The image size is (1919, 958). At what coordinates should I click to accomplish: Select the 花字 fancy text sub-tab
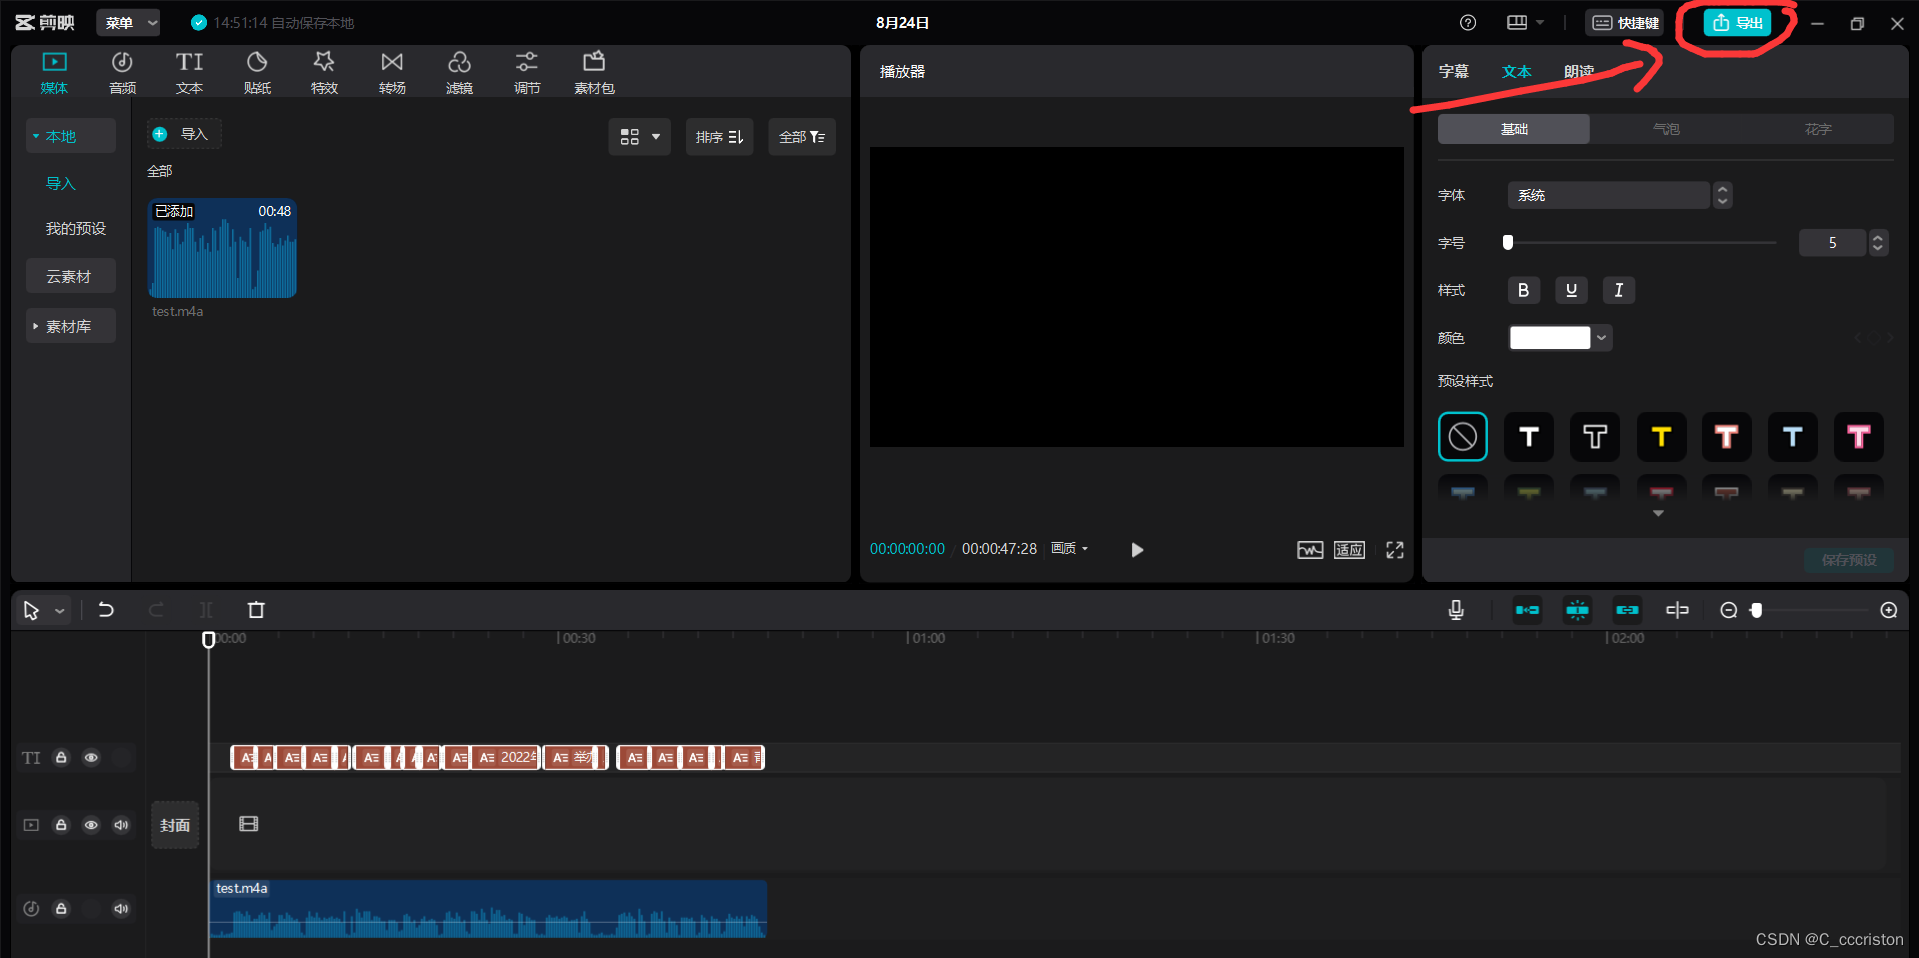pyautogui.click(x=1818, y=129)
